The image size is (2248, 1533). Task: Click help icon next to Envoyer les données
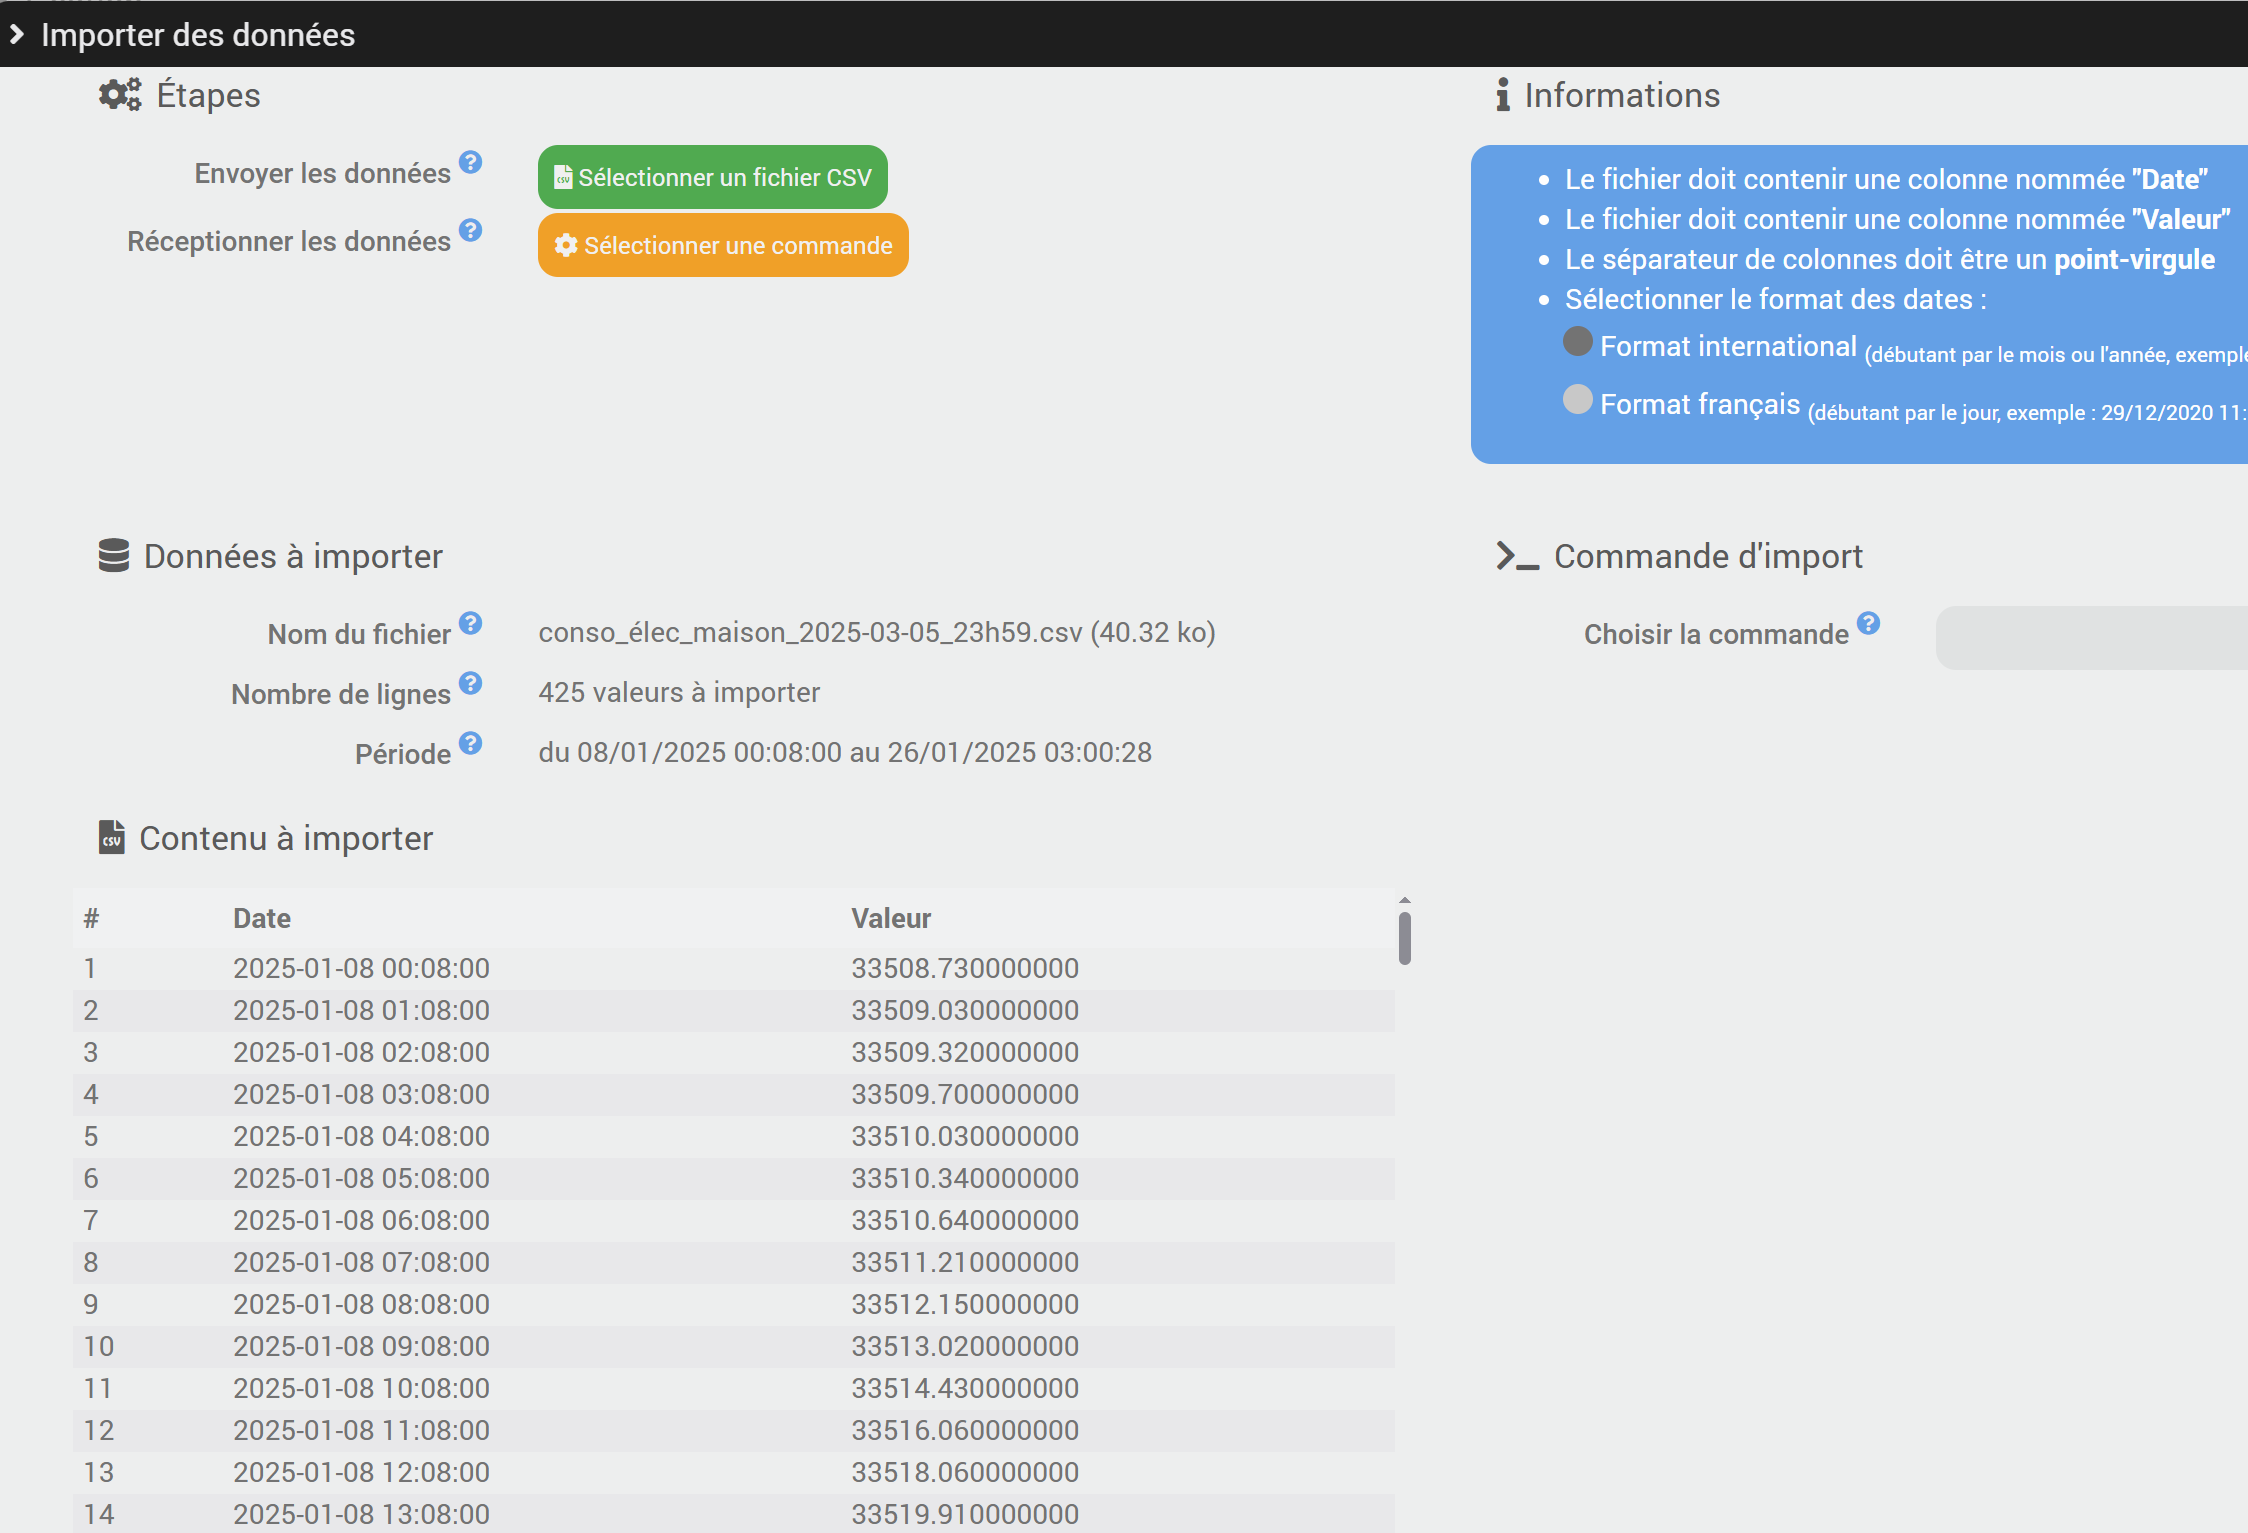[x=470, y=162]
